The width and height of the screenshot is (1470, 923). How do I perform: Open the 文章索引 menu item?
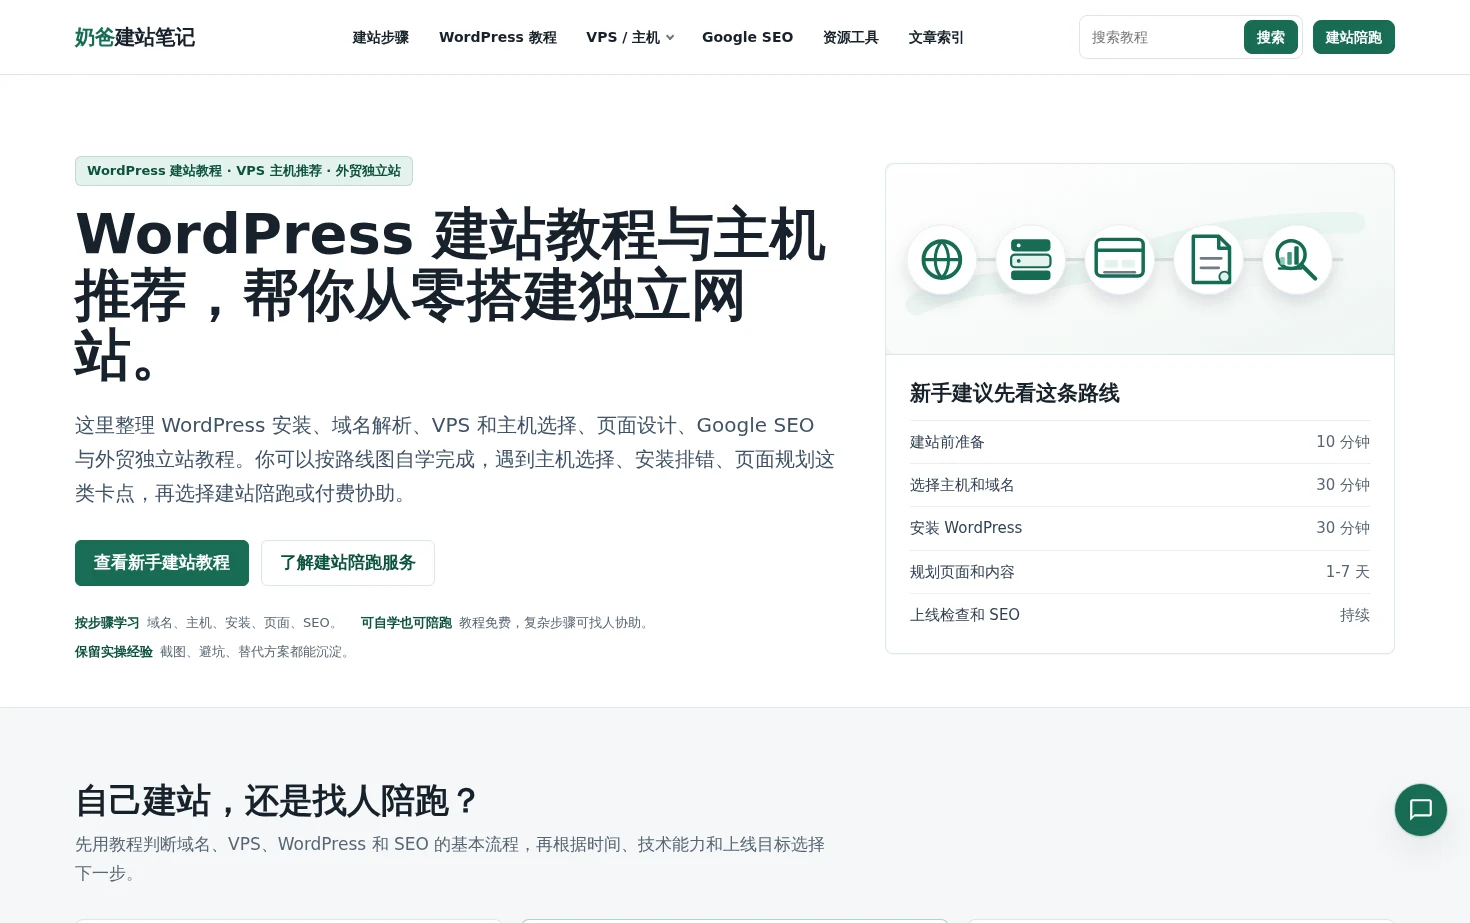point(936,37)
